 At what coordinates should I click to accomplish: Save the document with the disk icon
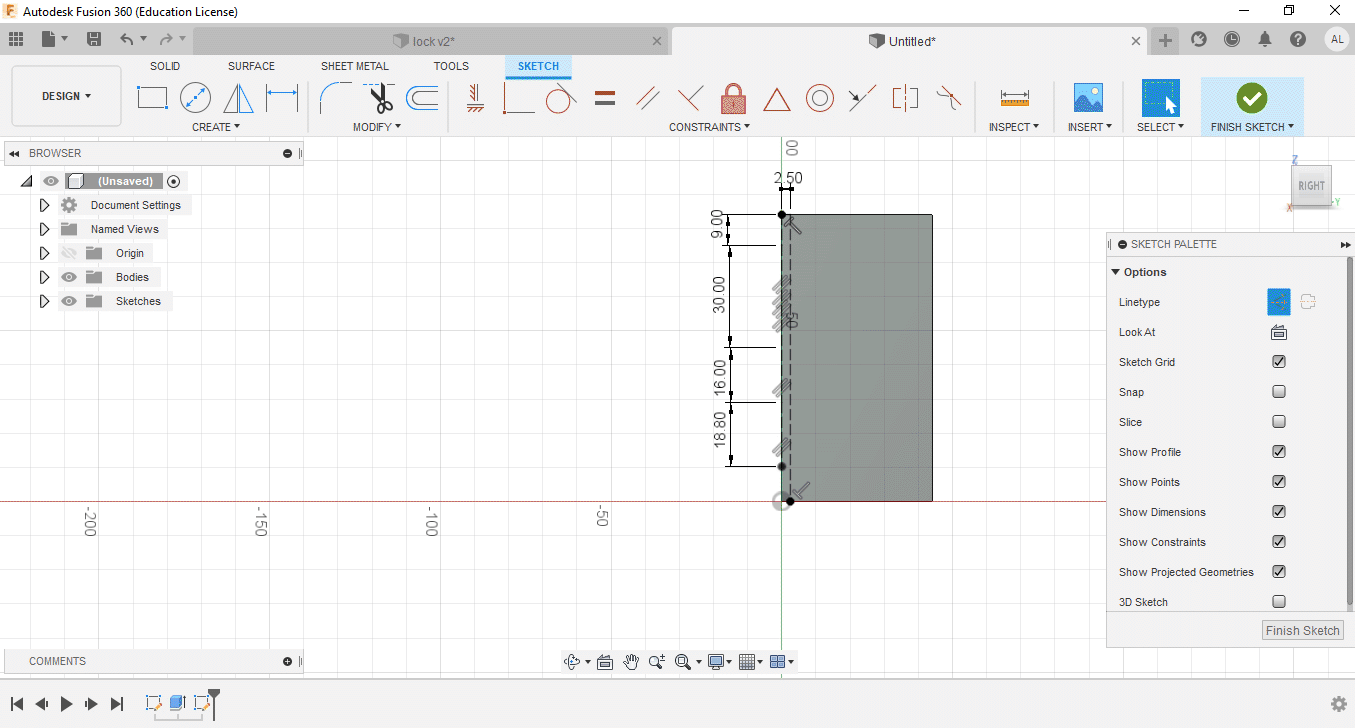[x=94, y=39]
